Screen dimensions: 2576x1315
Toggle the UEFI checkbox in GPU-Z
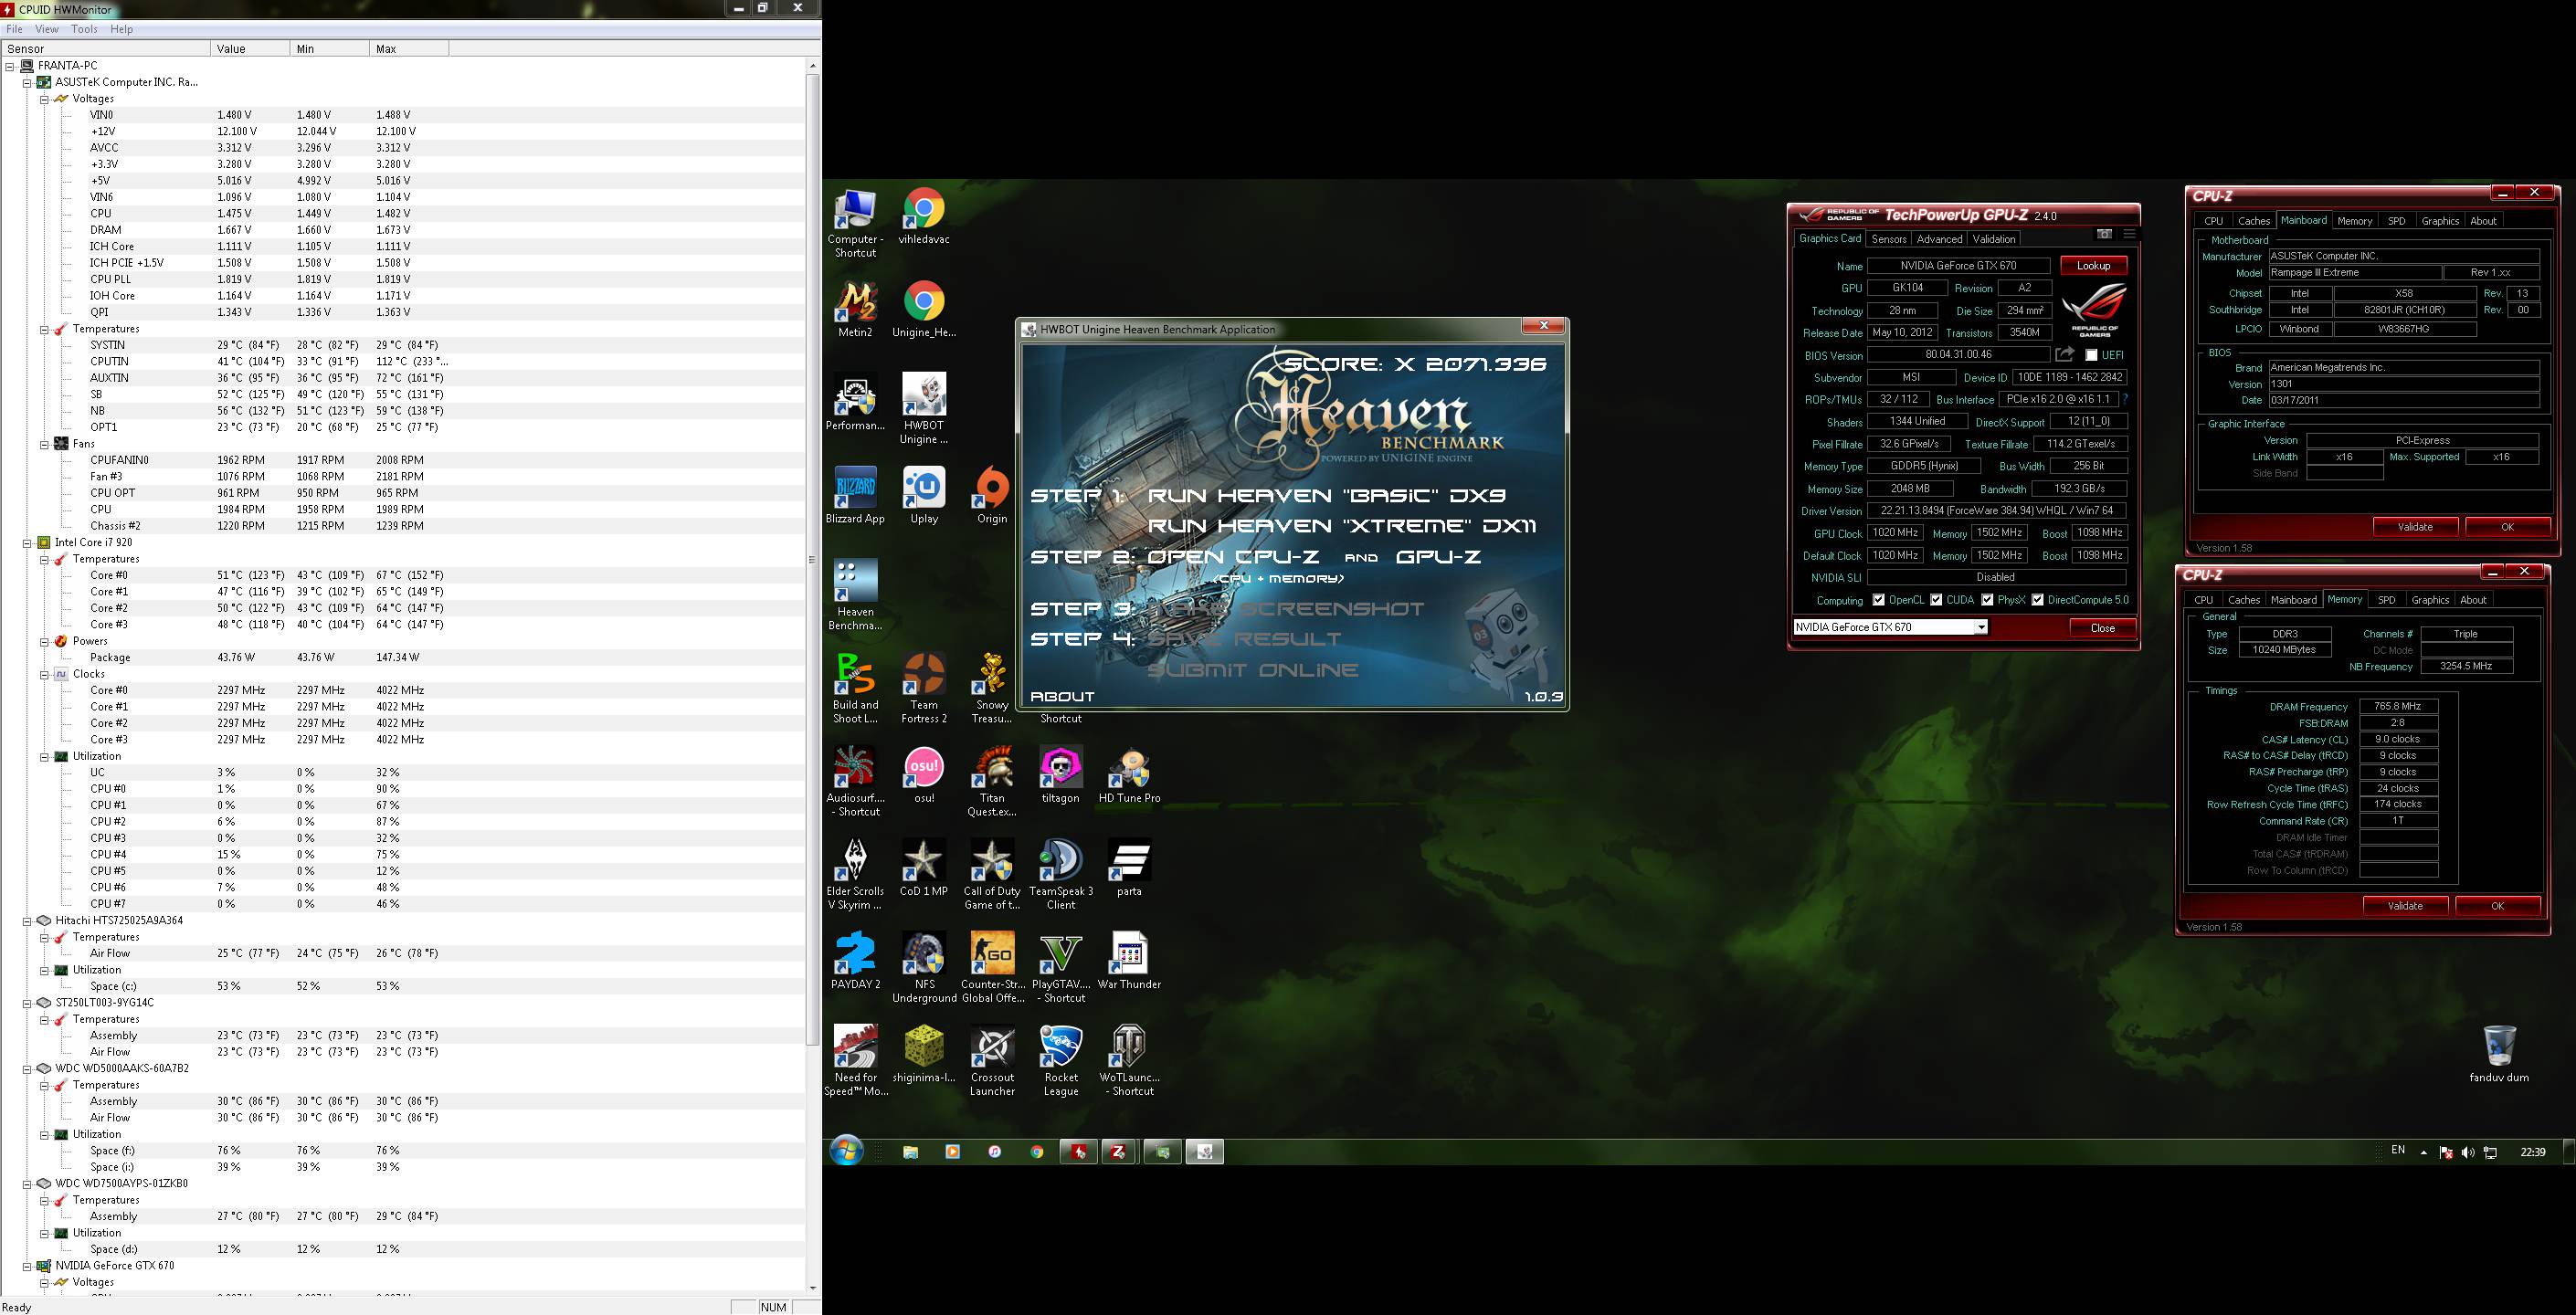click(x=2091, y=356)
